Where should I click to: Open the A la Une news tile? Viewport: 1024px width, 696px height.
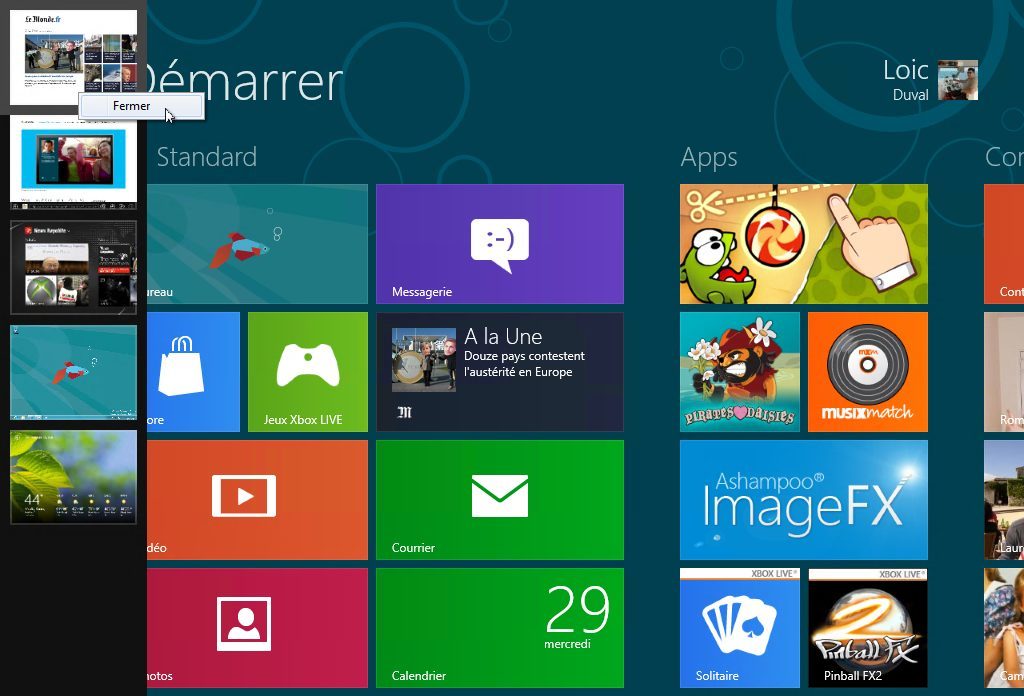pyautogui.click(x=499, y=371)
